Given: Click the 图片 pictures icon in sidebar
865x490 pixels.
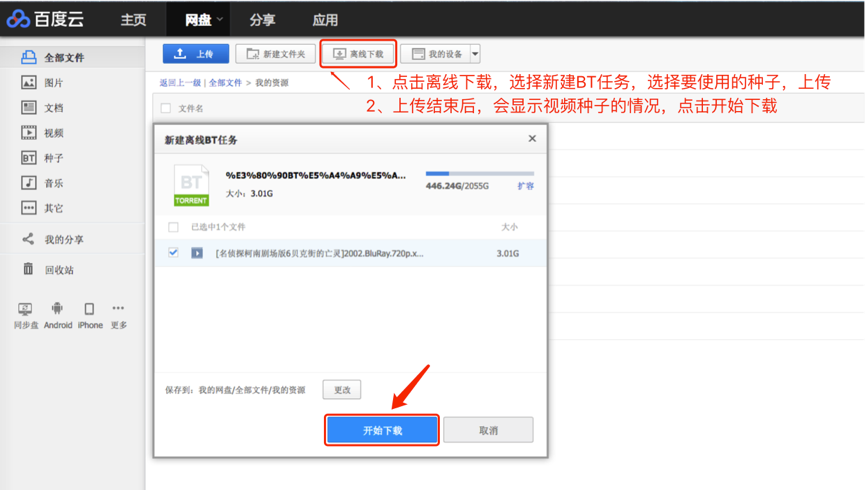Looking at the screenshot, I should (29, 82).
